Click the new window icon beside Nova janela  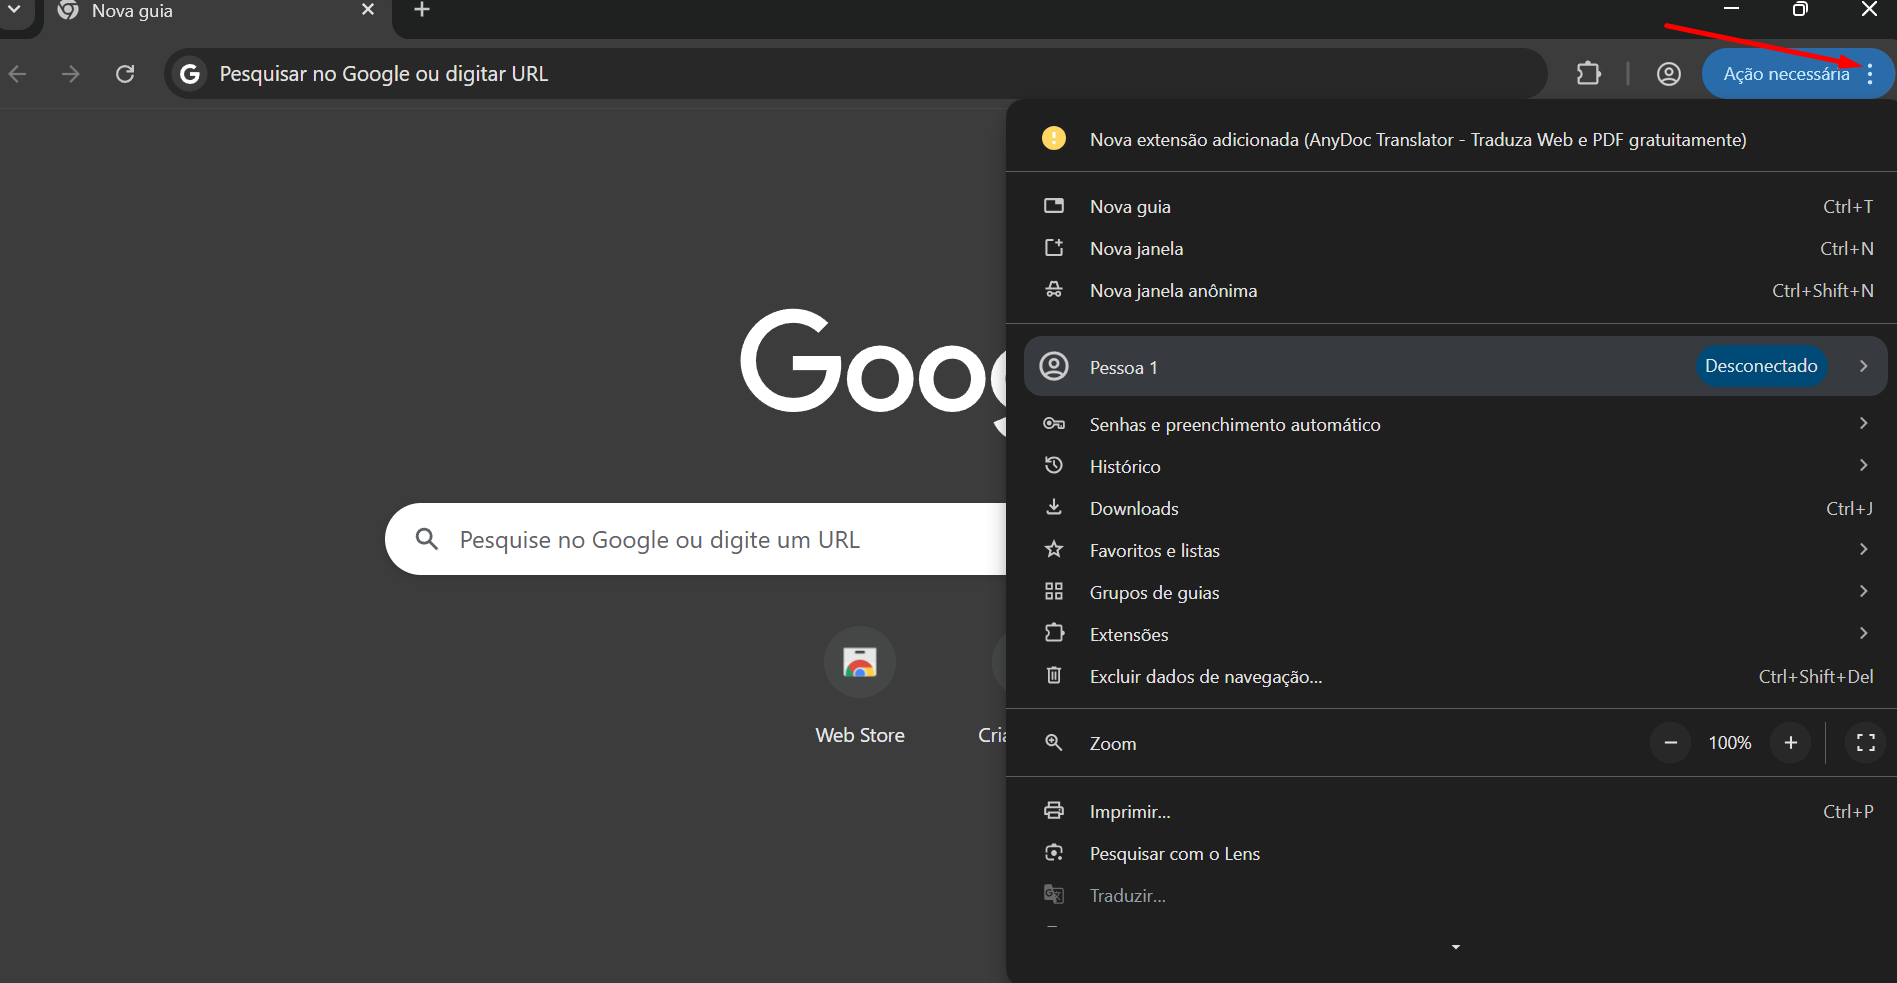[1054, 247]
